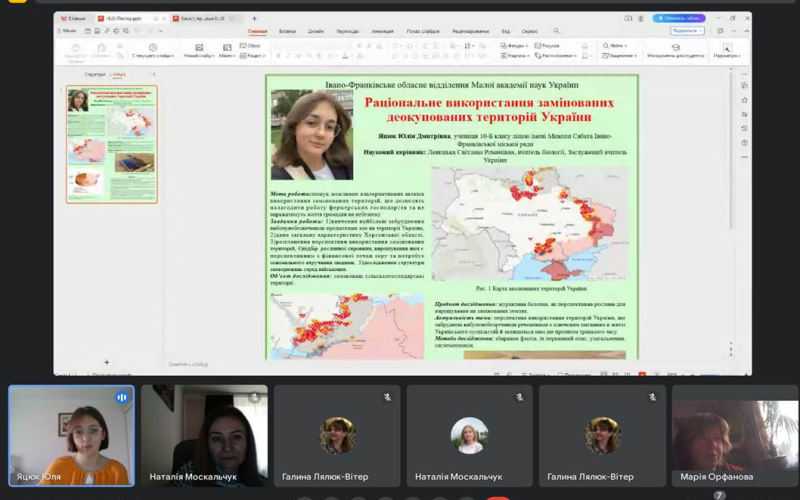Viewport: 800px width, 500px height.
Task: Open the Параметры settings dropdown
Action: (x=727, y=51)
